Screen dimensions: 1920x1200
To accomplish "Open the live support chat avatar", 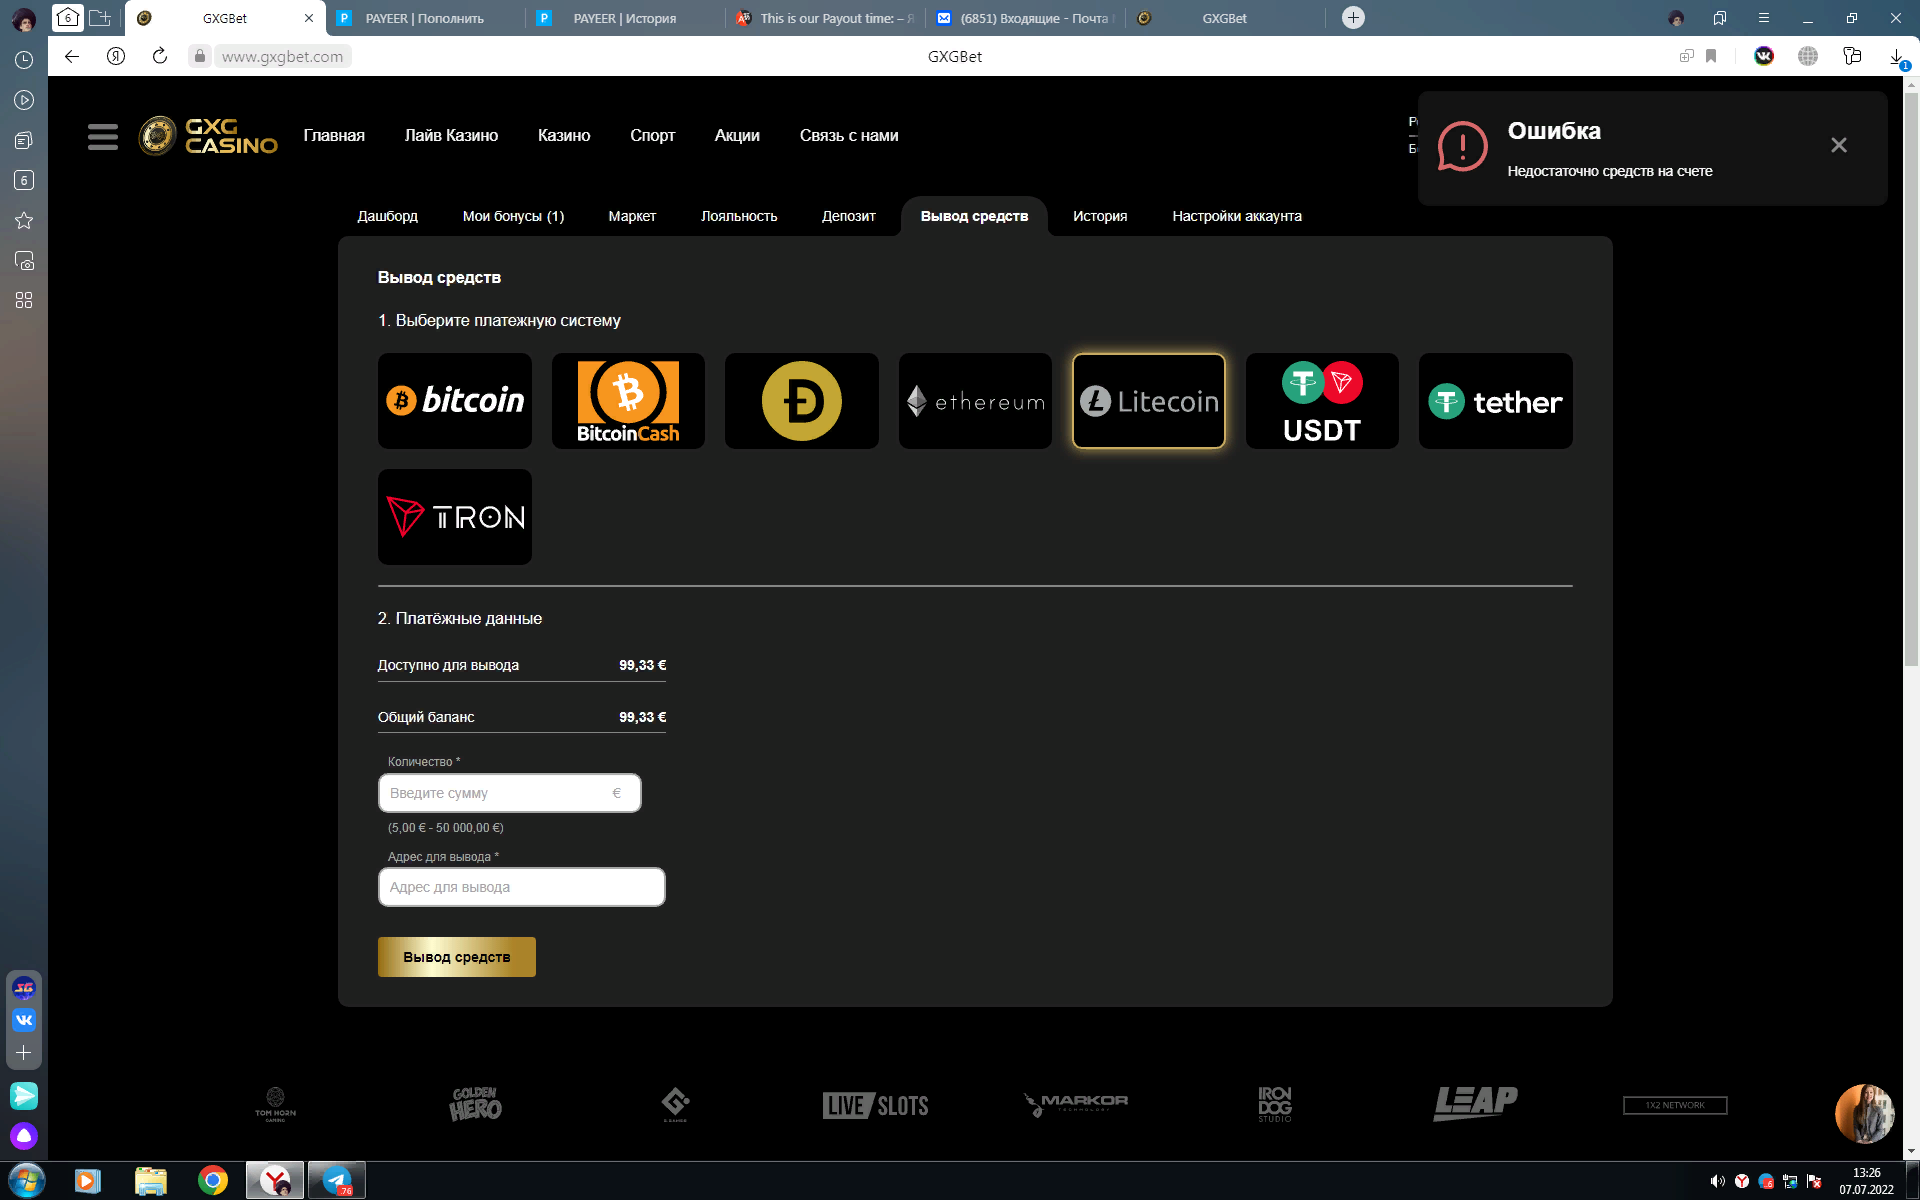I will [1864, 1113].
